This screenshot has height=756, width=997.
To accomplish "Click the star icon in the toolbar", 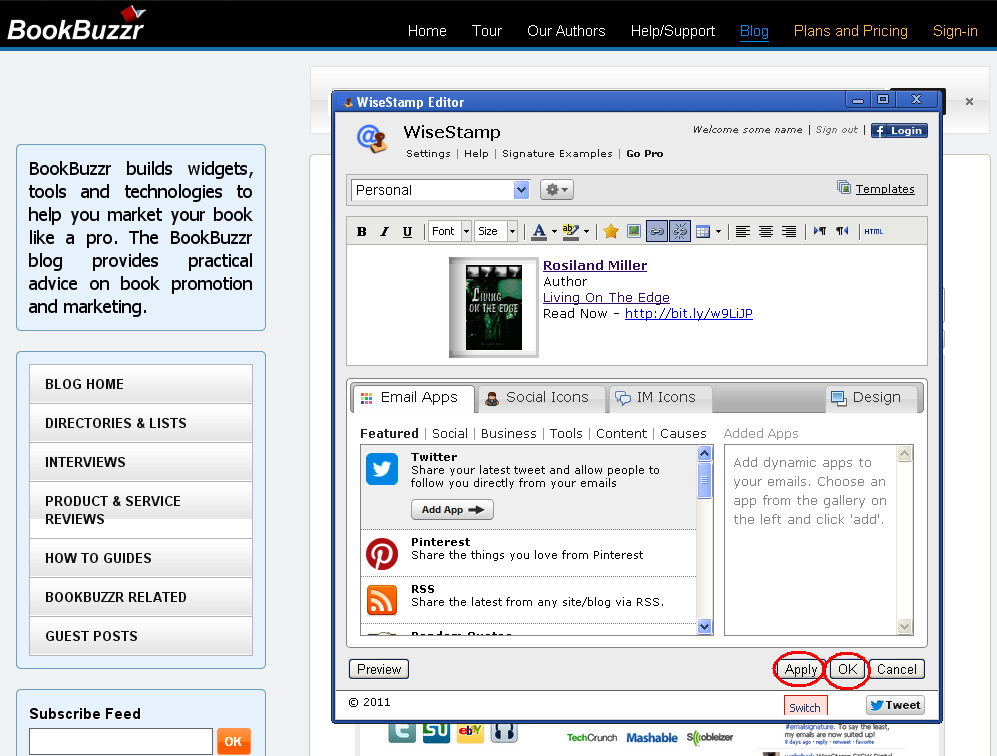I will [611, 232].
